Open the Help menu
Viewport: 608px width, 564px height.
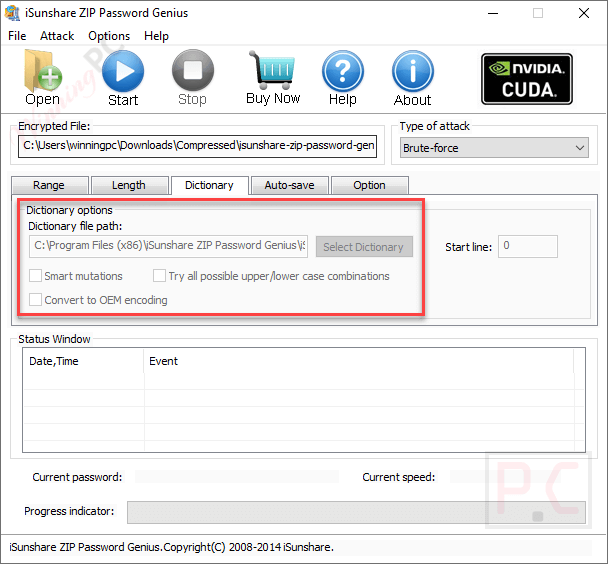[156, 36]
